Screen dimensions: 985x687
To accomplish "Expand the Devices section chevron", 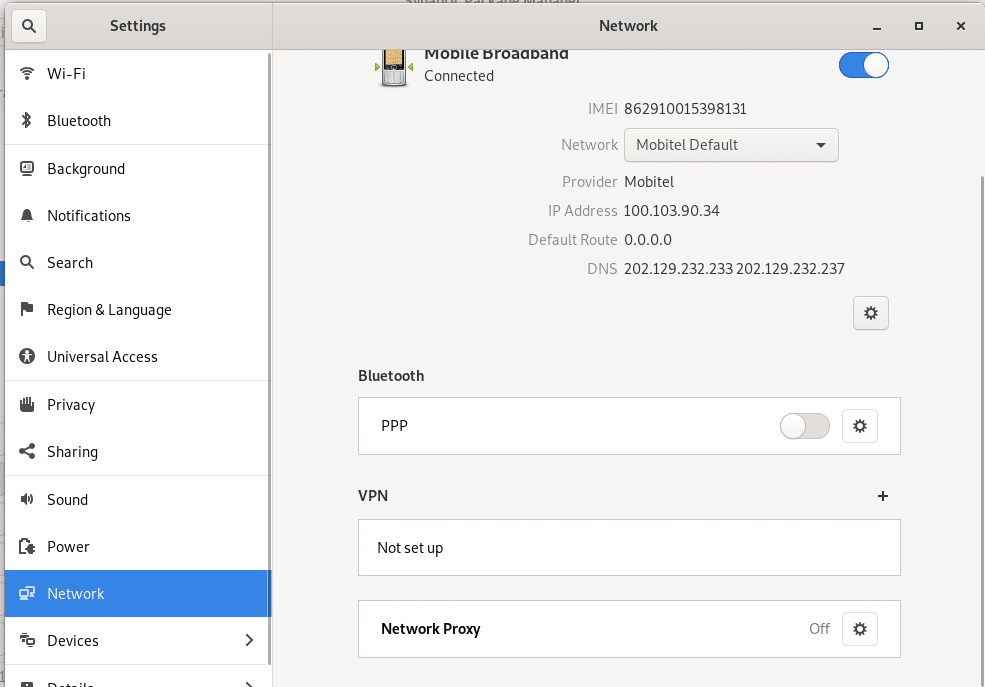I will pos(249,640).
